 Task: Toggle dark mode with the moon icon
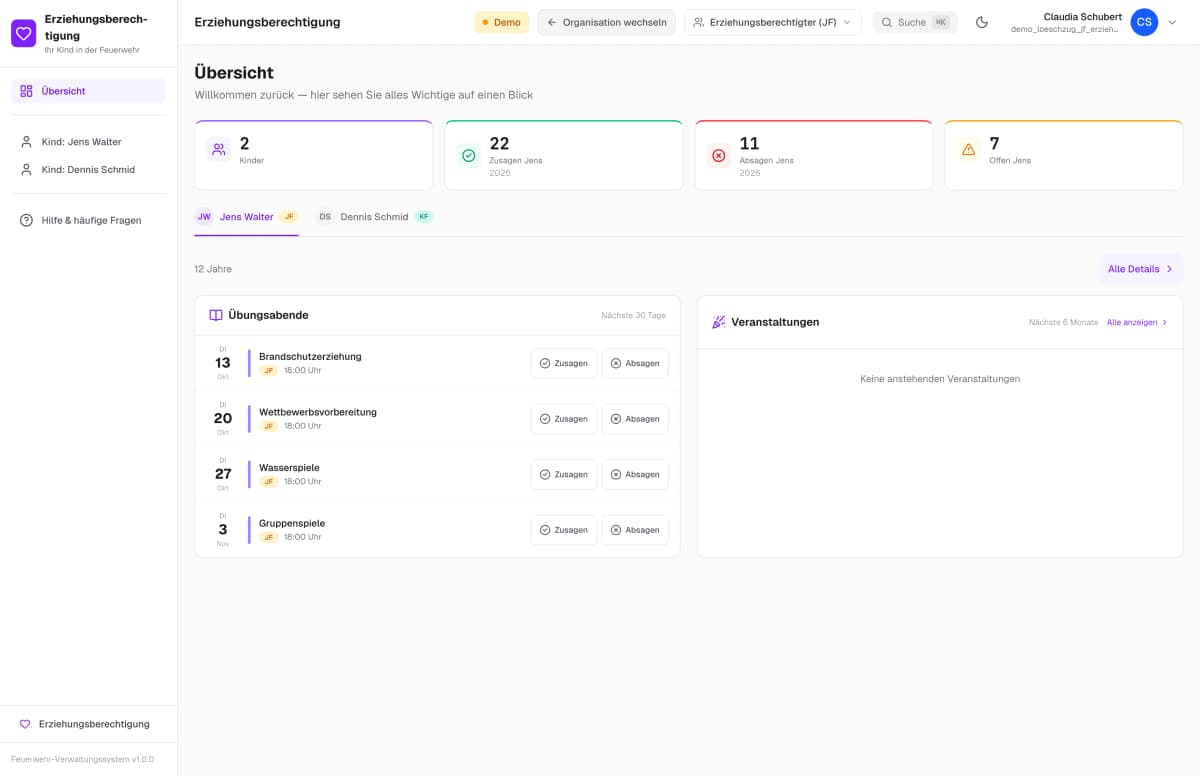[x=982, y=22]
